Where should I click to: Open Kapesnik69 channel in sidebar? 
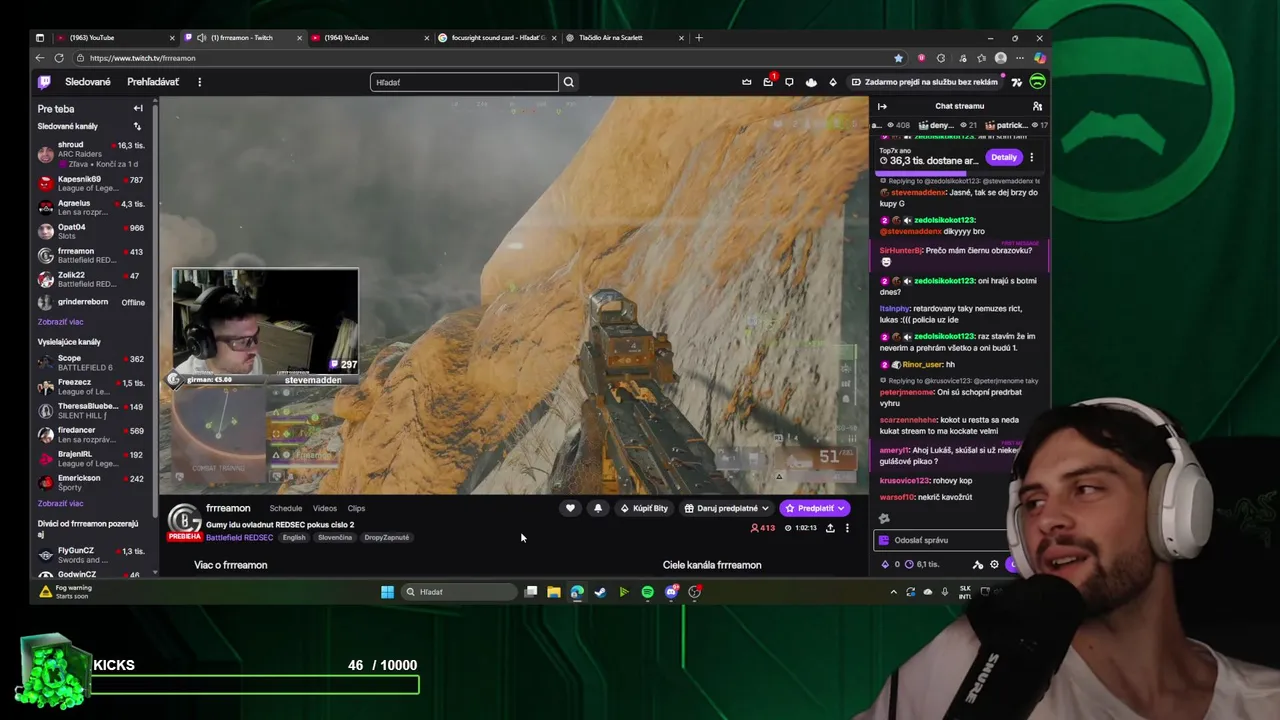coord(92,184)
